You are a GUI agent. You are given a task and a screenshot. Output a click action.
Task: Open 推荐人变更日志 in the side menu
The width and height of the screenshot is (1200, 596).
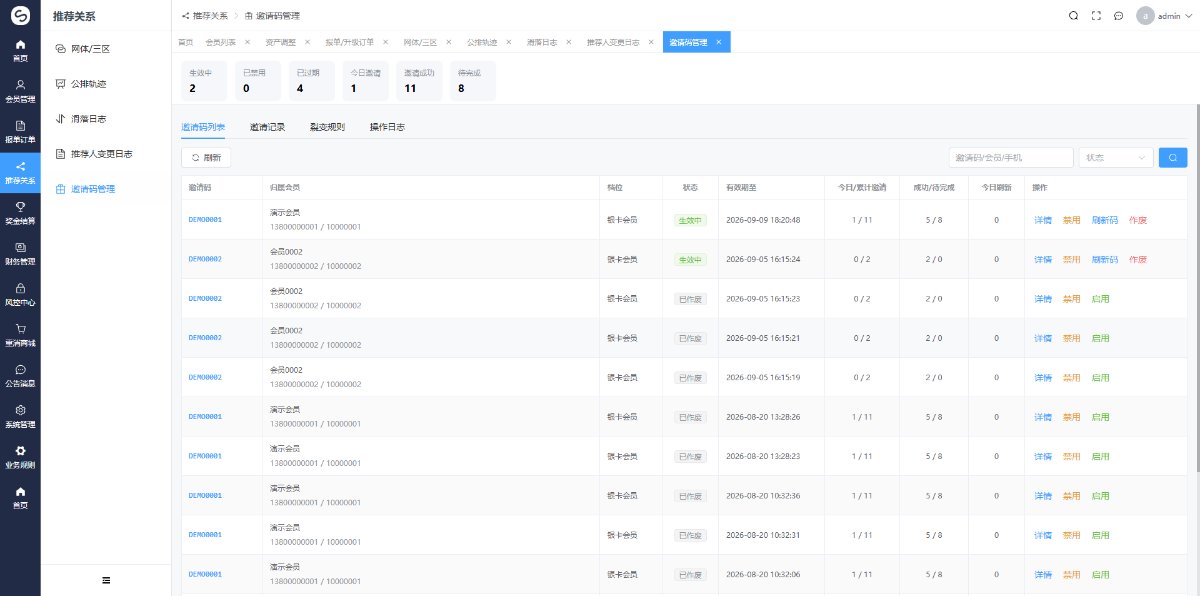pos(106,154)
